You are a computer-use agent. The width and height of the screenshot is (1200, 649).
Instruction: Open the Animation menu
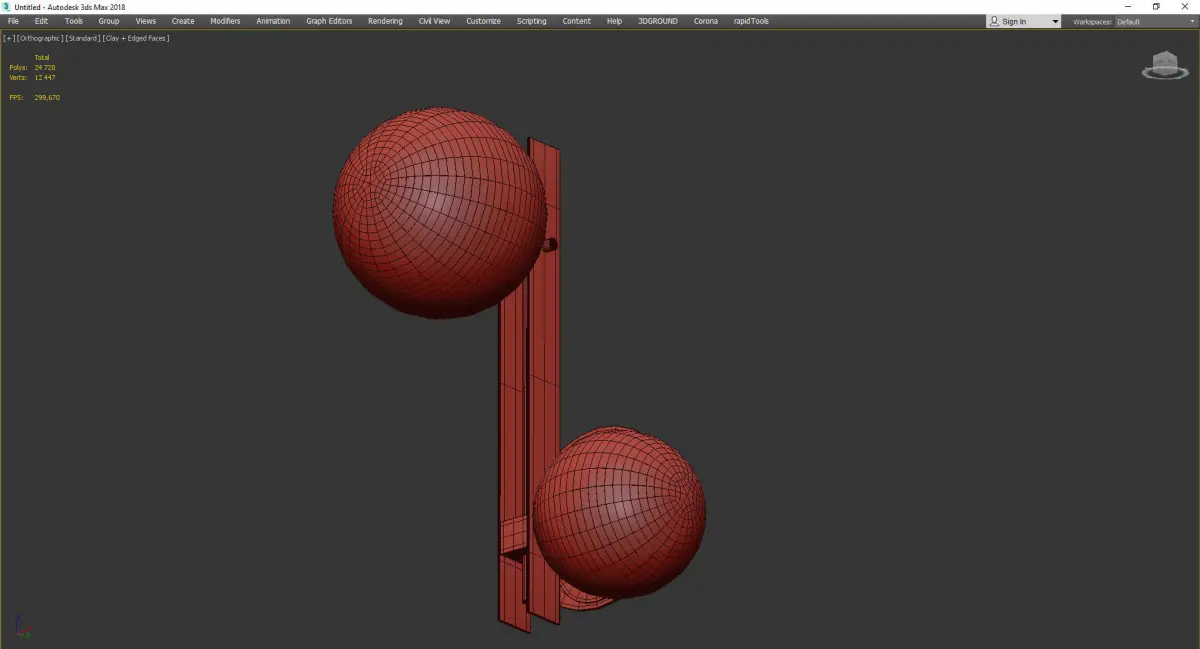pos(273,21)
